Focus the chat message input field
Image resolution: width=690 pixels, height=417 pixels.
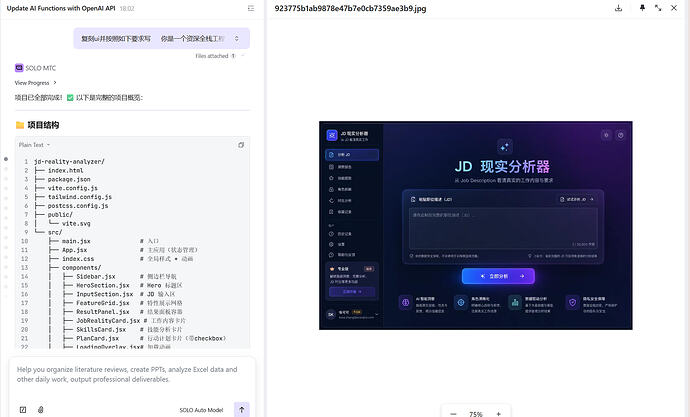[130, 373]
